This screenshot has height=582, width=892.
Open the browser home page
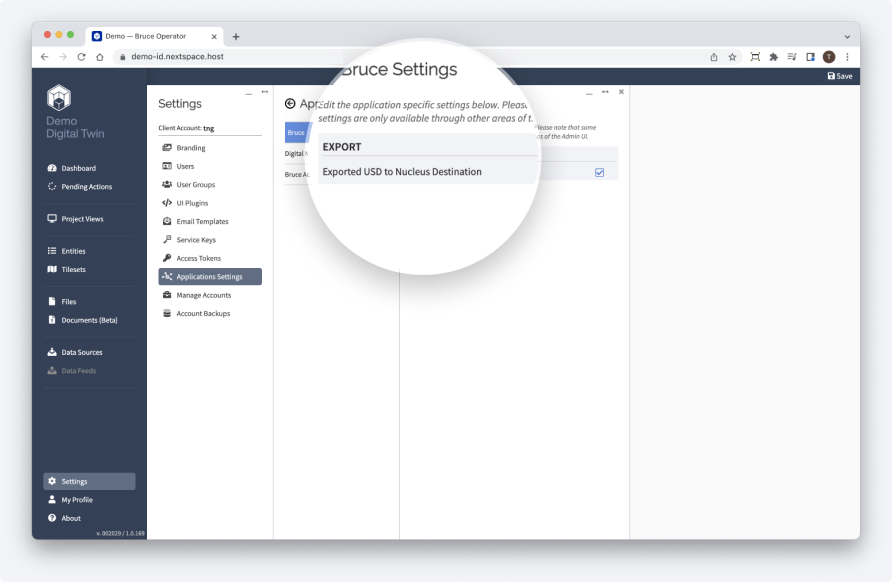(100, 57)
